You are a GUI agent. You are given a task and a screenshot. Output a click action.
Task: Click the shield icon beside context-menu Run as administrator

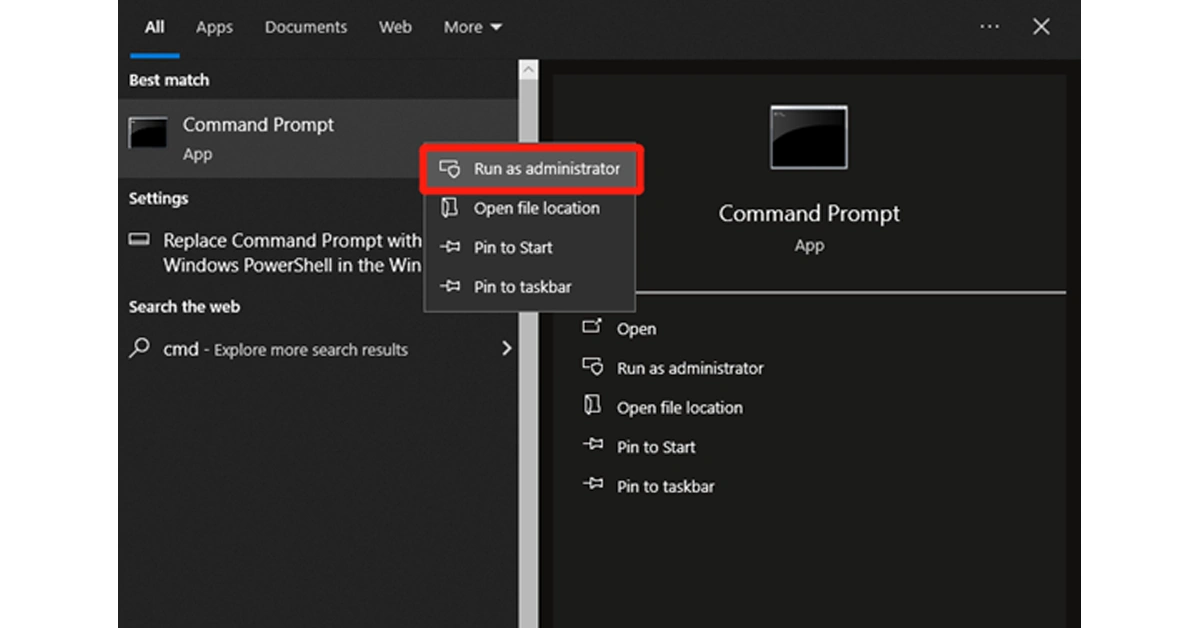click(x=450, y=169)
